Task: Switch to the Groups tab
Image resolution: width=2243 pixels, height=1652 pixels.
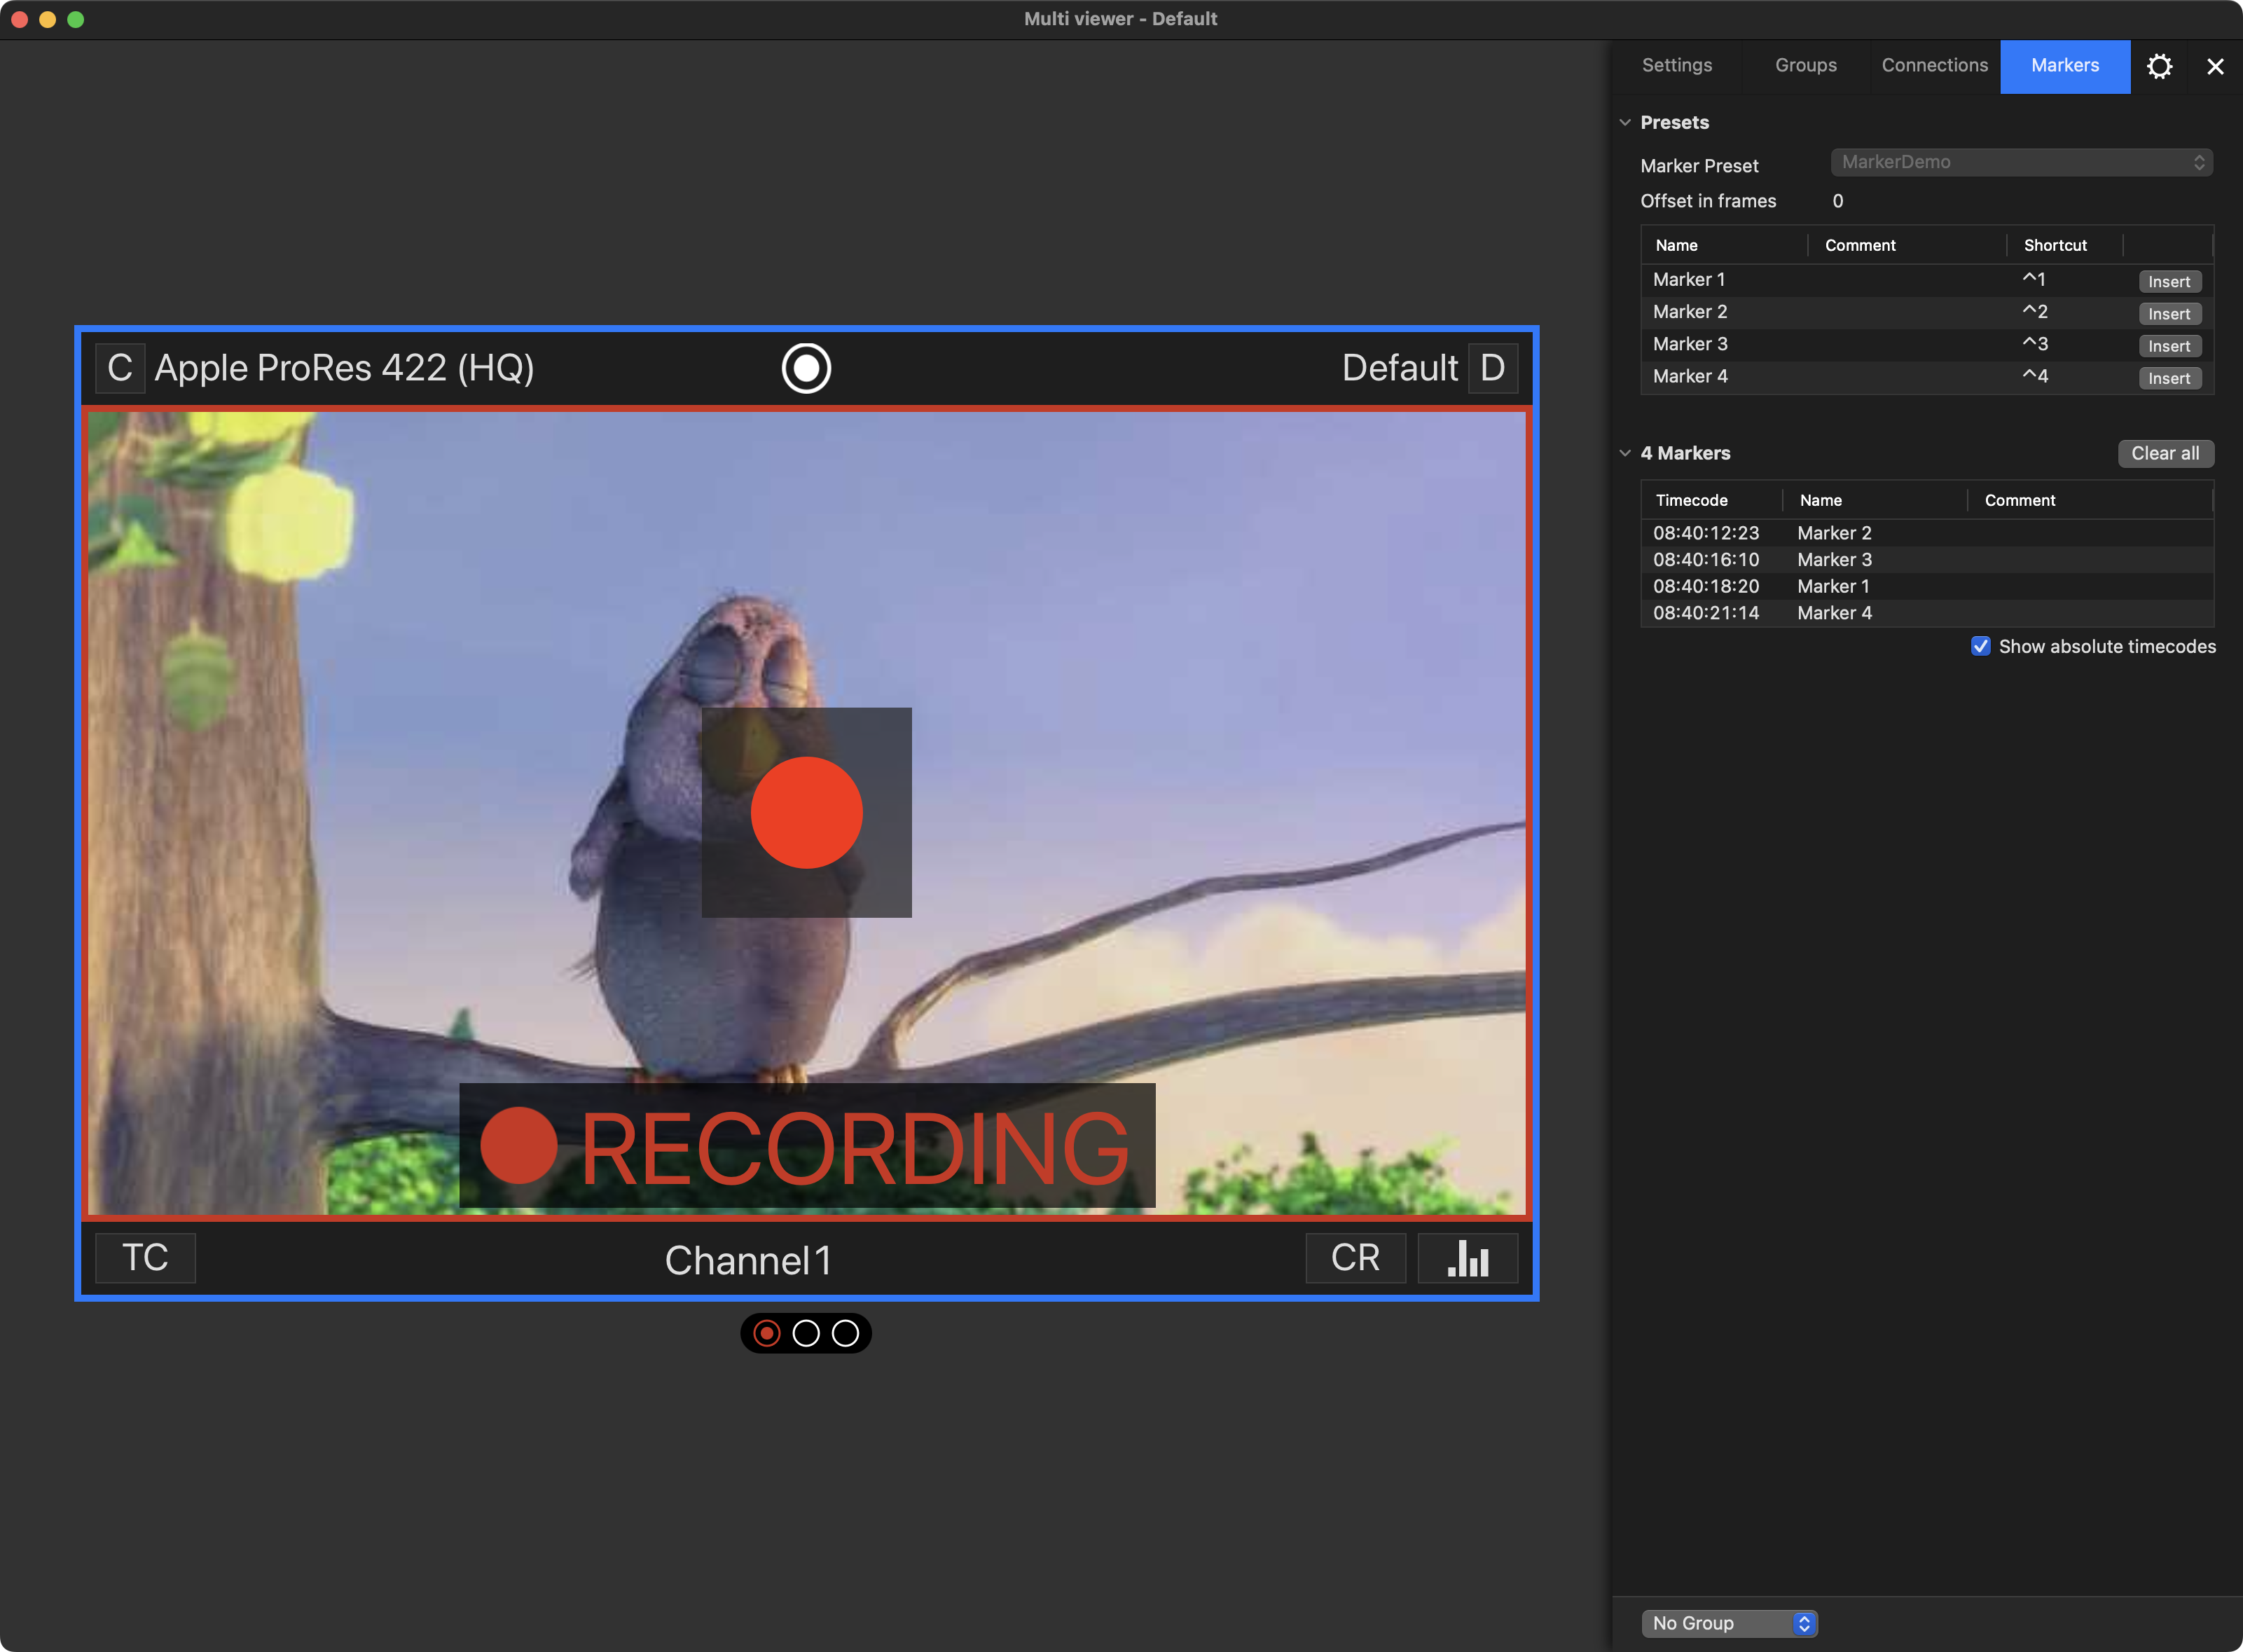Action: pos(1805,65)
